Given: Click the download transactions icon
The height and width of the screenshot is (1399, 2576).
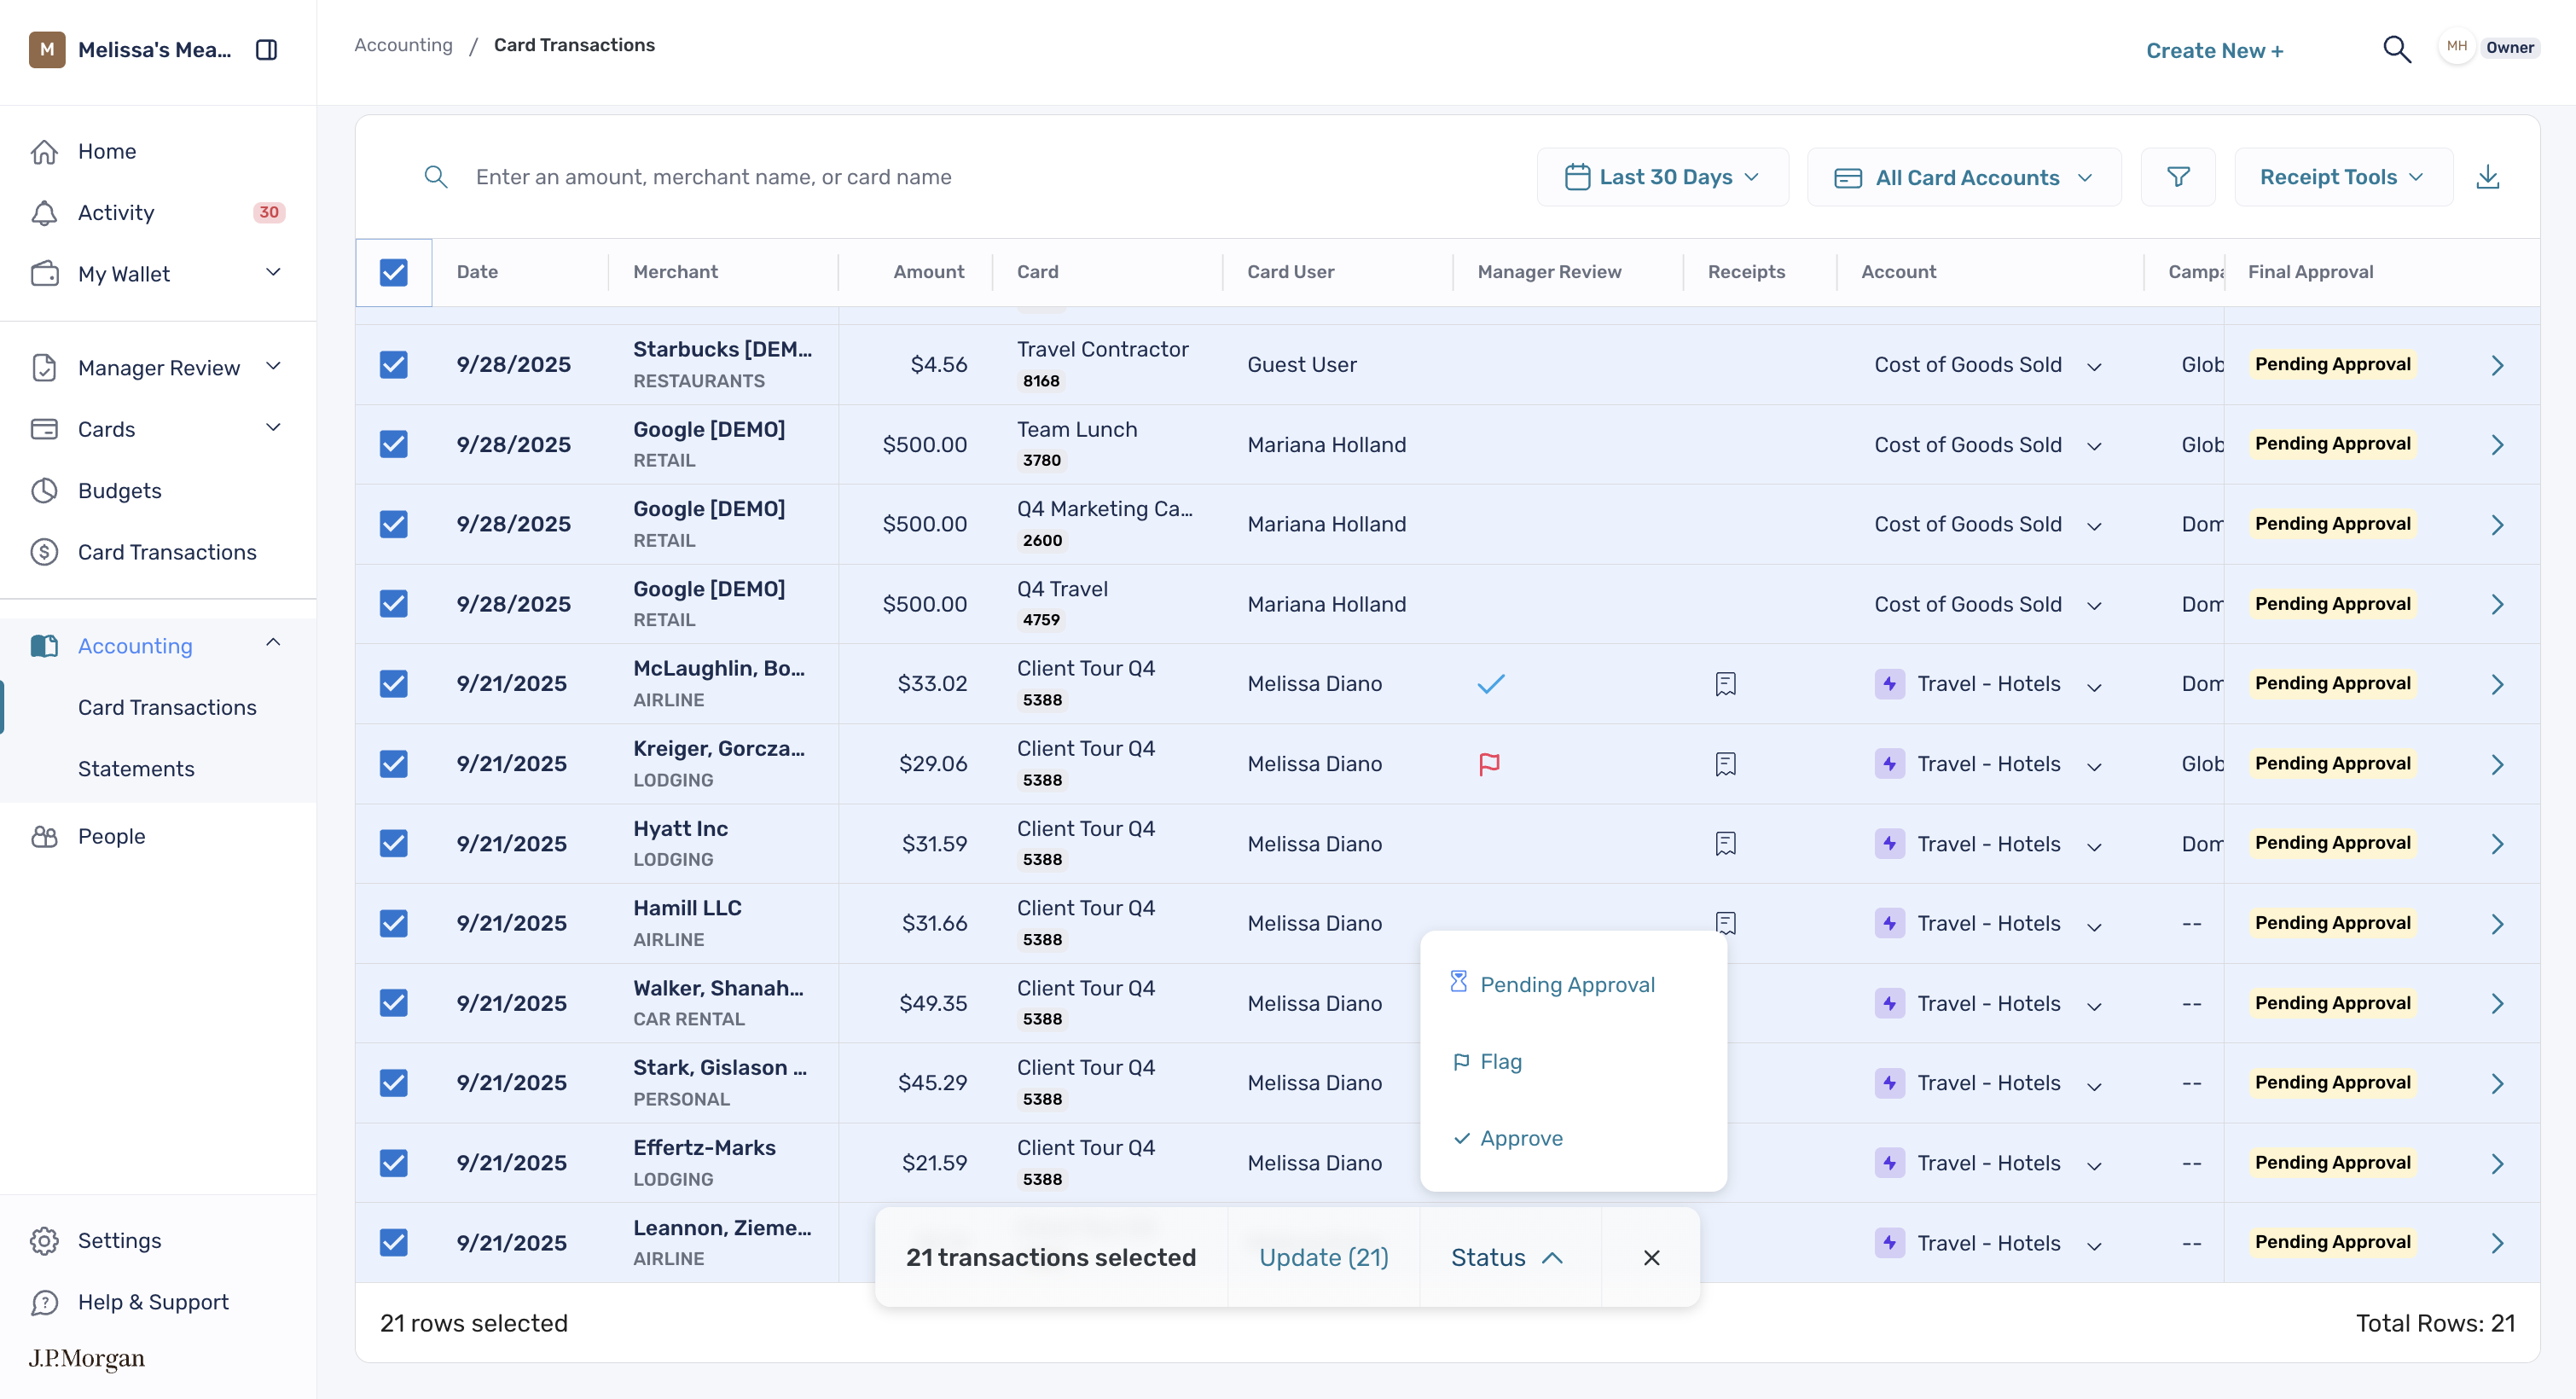Looking at the screenshot, I should point(2487,177).
